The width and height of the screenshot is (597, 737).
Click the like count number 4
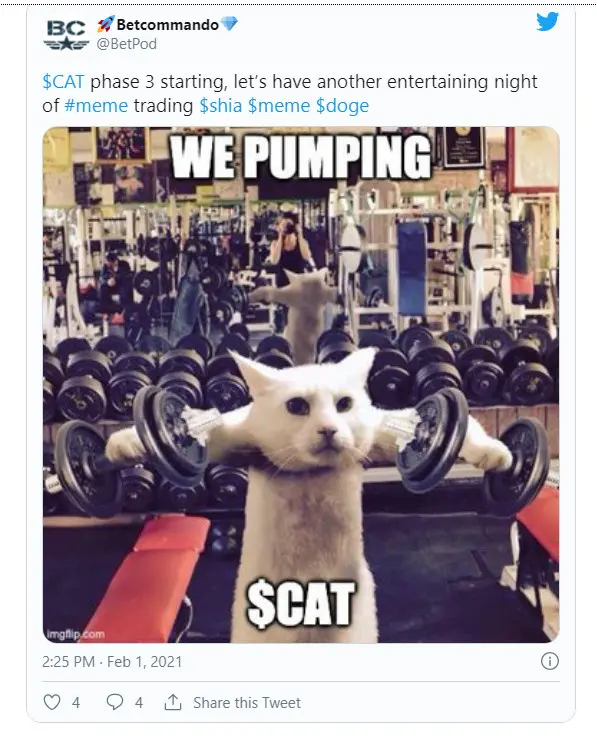tap(76, 703)
